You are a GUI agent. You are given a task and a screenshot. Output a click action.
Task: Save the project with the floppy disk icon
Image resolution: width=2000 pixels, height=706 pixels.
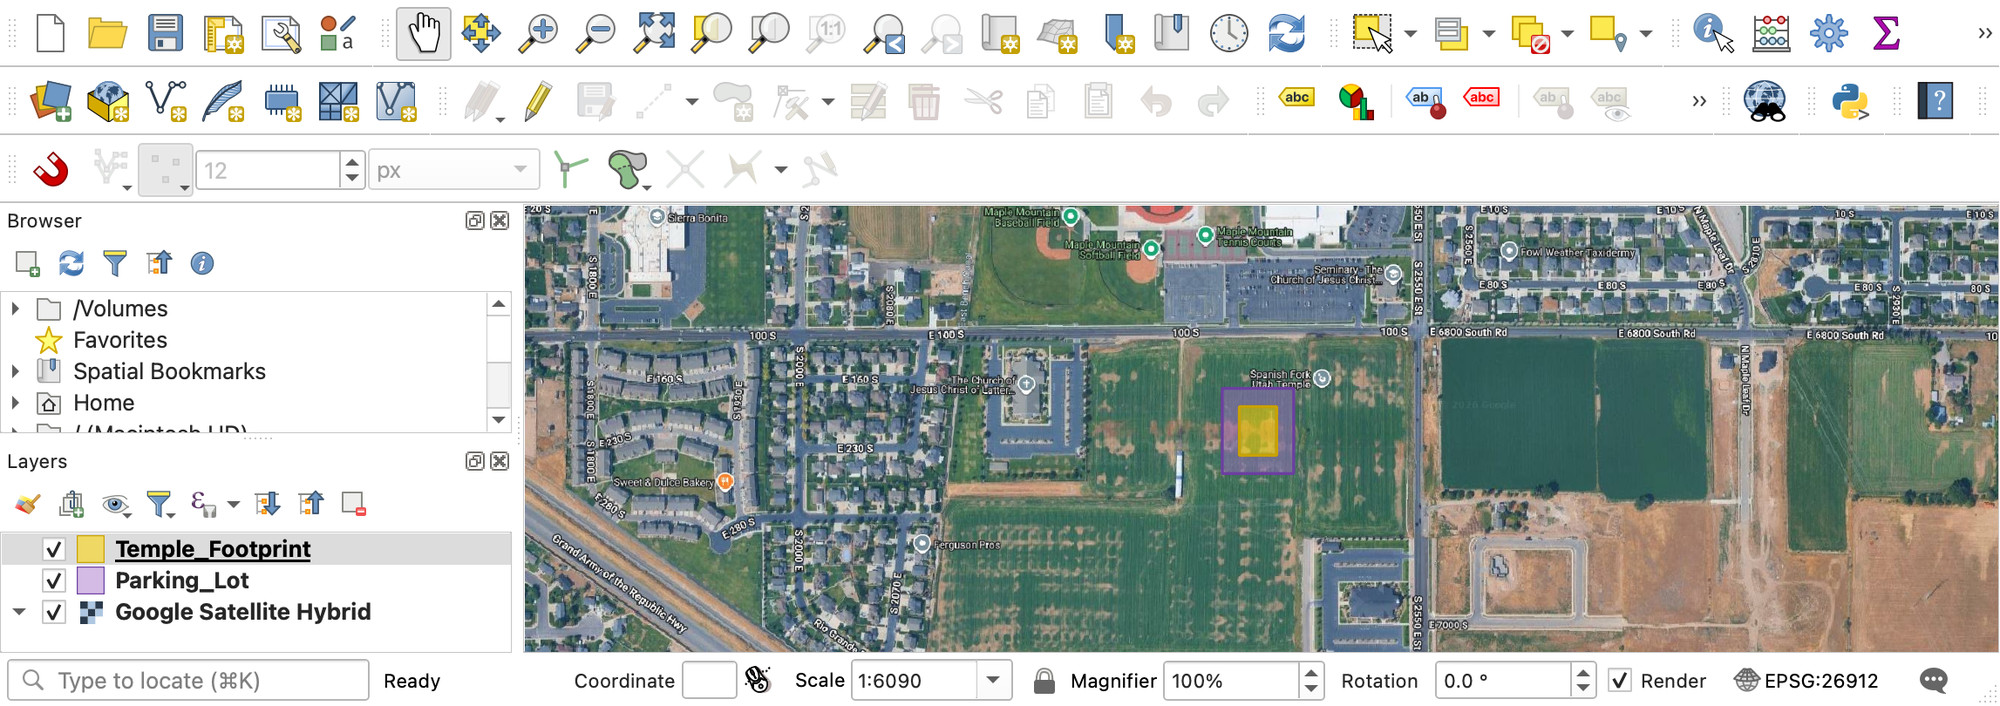coord(165,33)
